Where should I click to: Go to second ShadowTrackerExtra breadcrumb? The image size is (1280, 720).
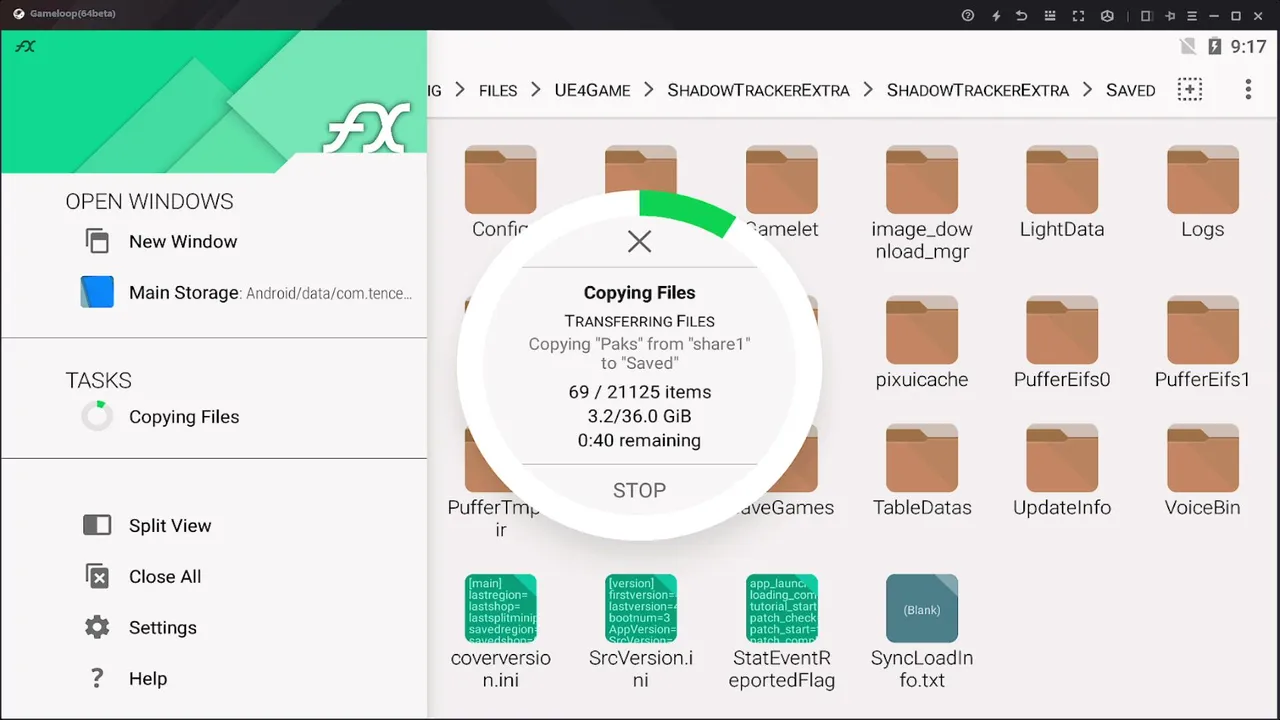(x=978, y=90)
